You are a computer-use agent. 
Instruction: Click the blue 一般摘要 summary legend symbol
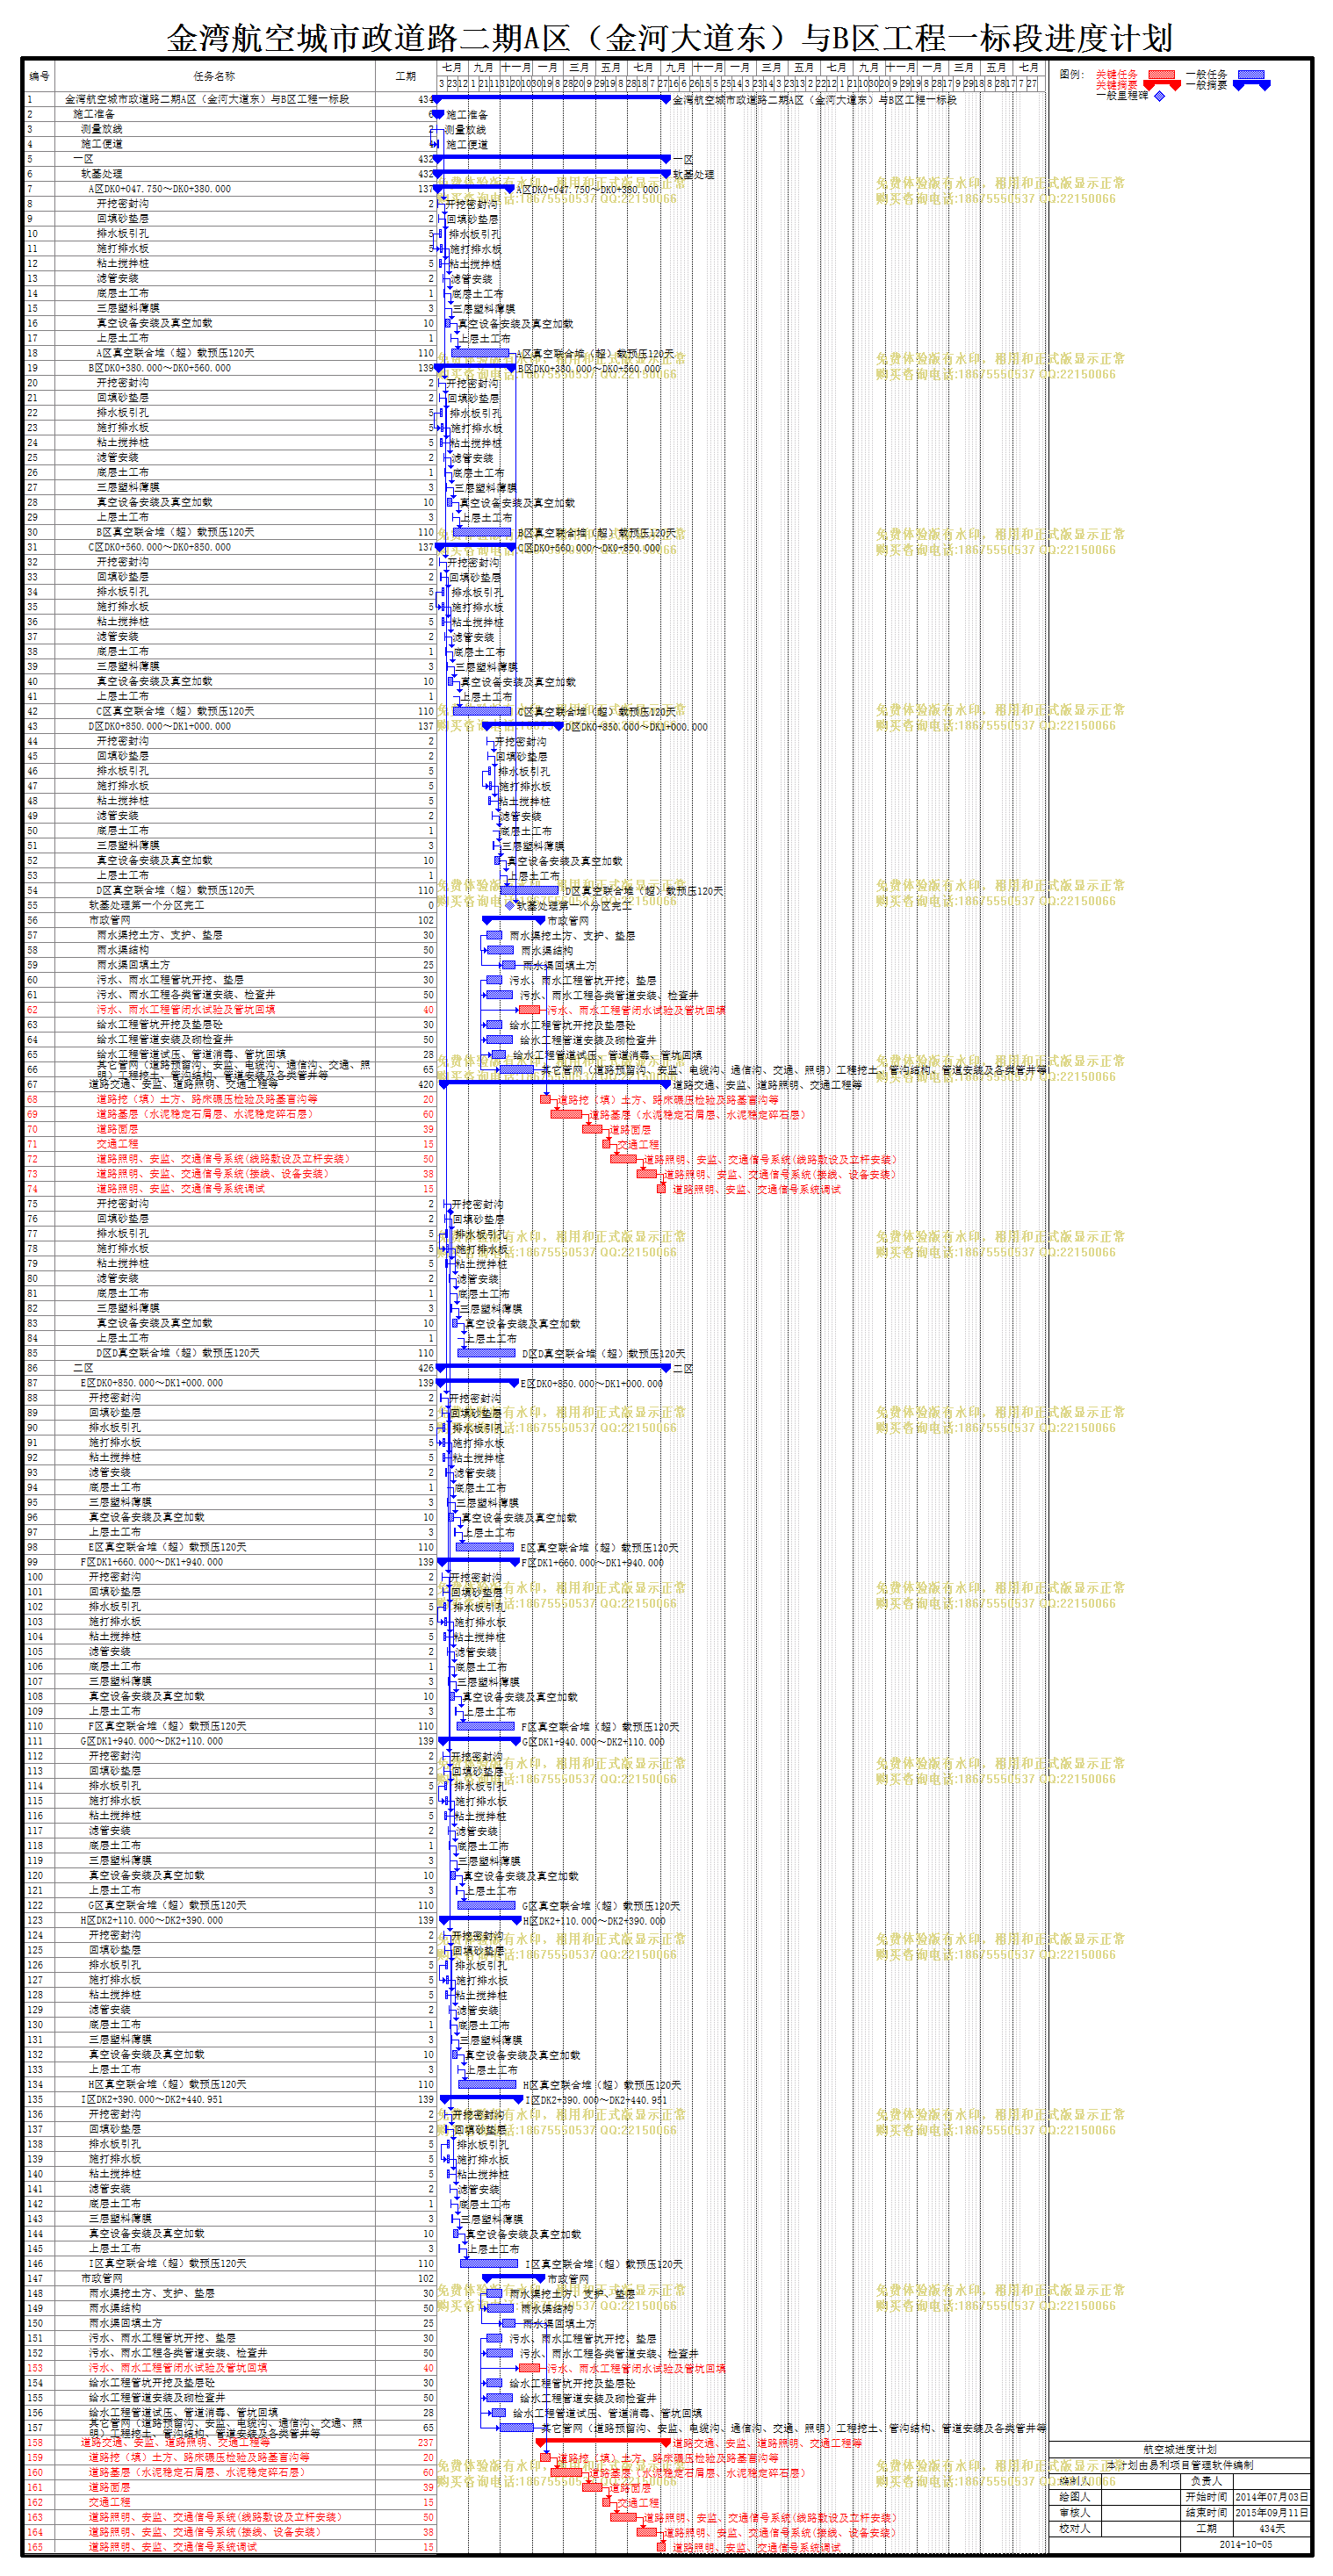1251,86
